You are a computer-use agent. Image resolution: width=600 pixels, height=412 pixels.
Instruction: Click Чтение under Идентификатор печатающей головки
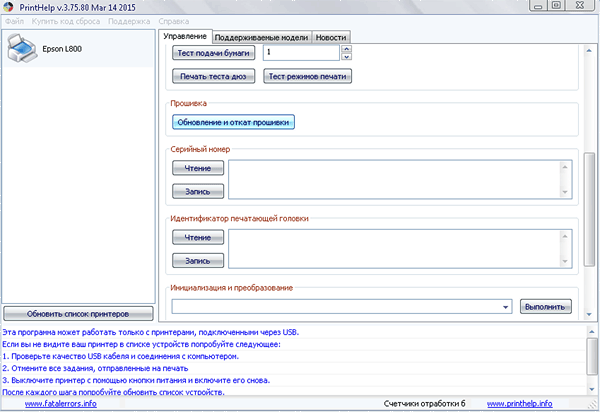(x=198, y=237)
